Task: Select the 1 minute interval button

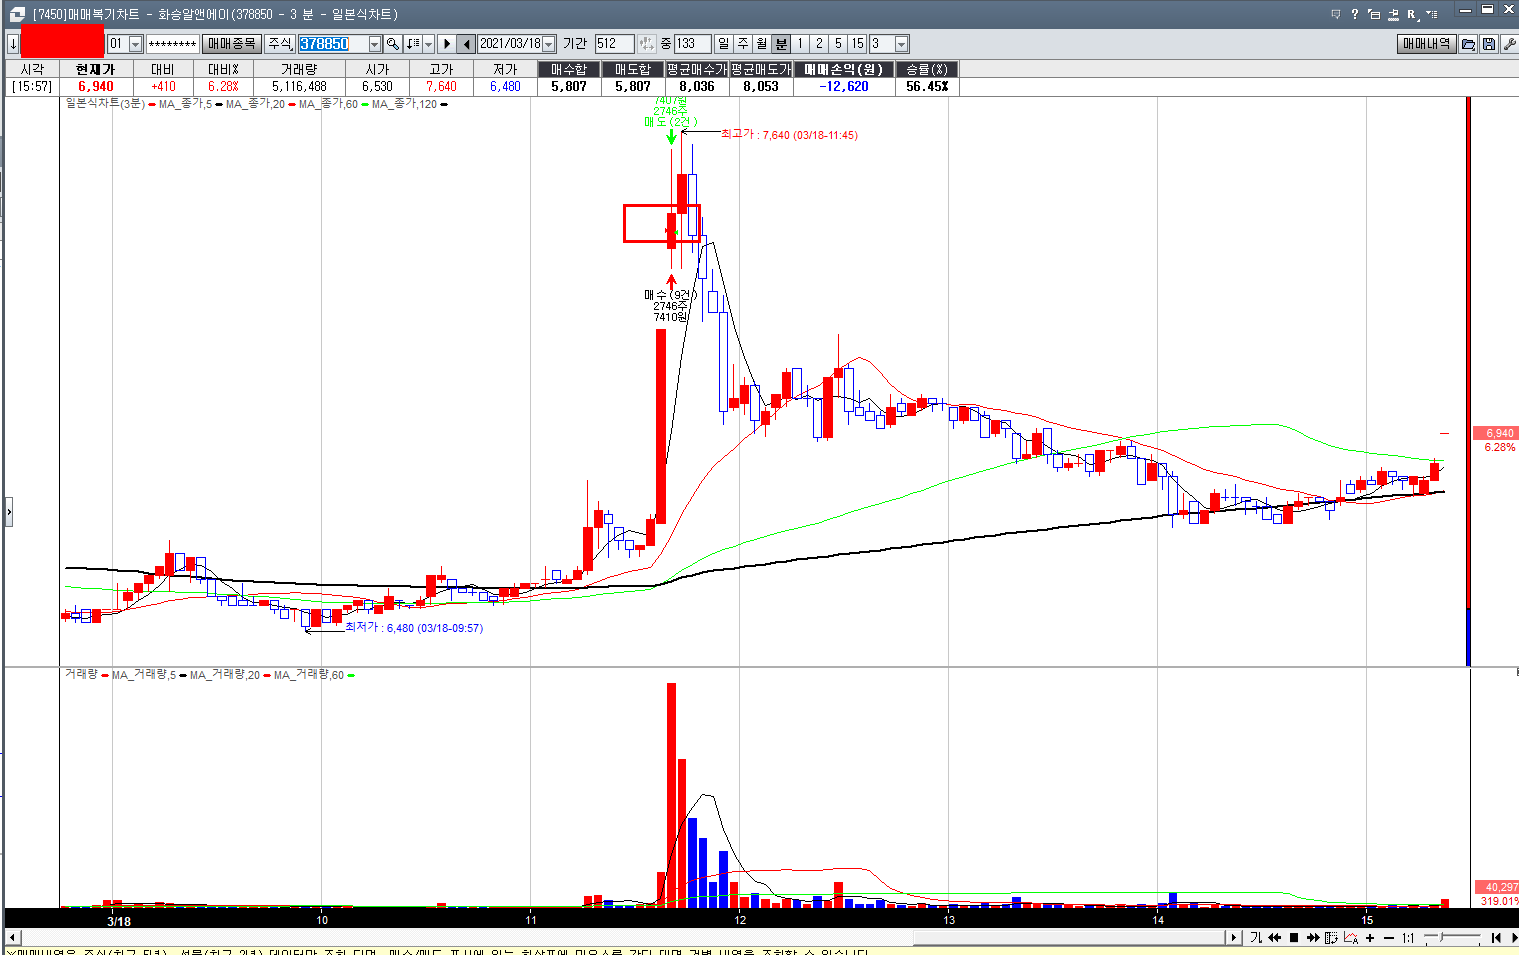Action: coord(800,44)
